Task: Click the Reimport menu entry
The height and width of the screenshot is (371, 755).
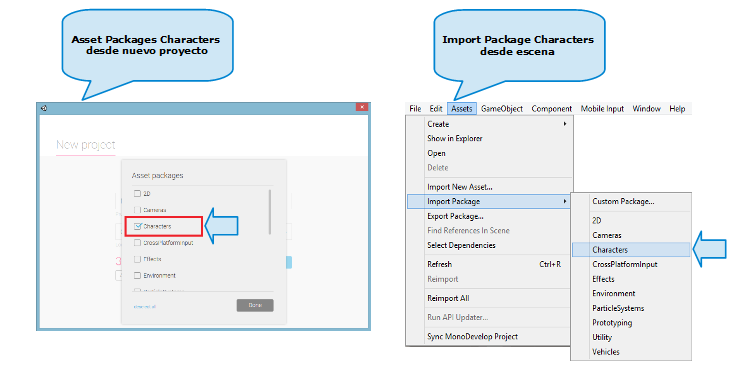Action: click(x=490, y=279)
